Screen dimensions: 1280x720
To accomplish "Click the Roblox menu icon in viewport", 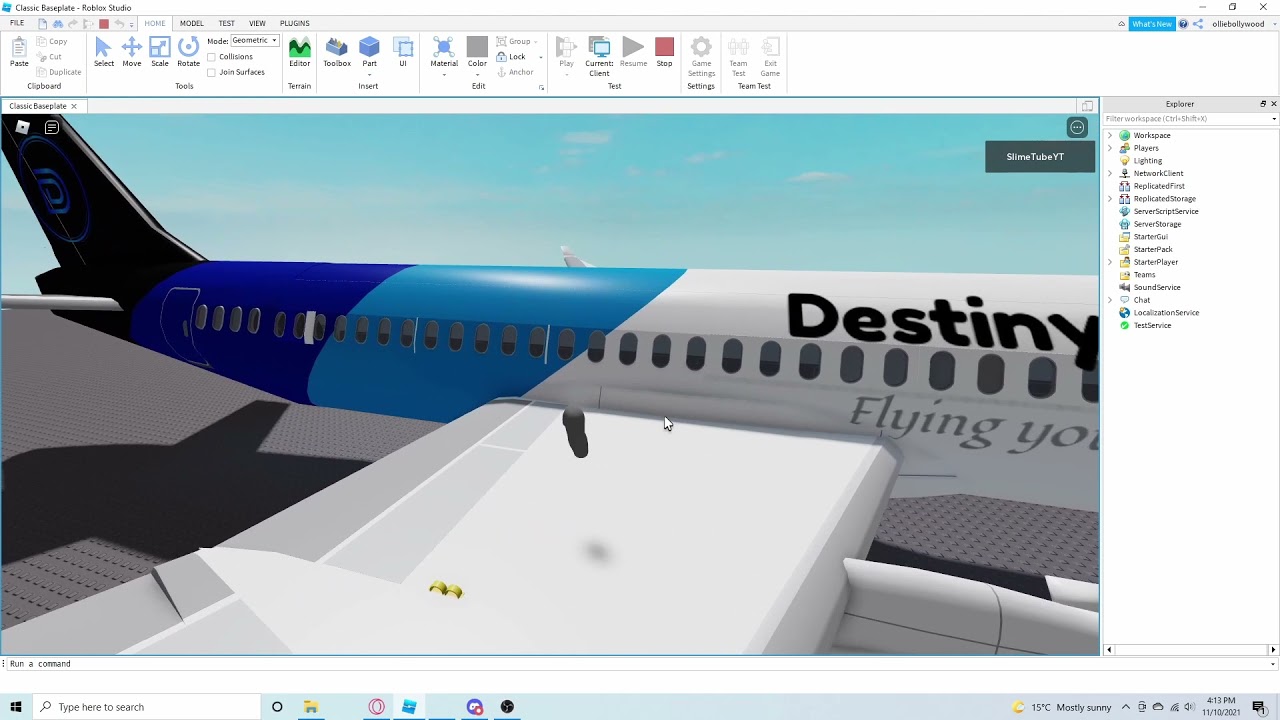I will click(x=22, y=127).
